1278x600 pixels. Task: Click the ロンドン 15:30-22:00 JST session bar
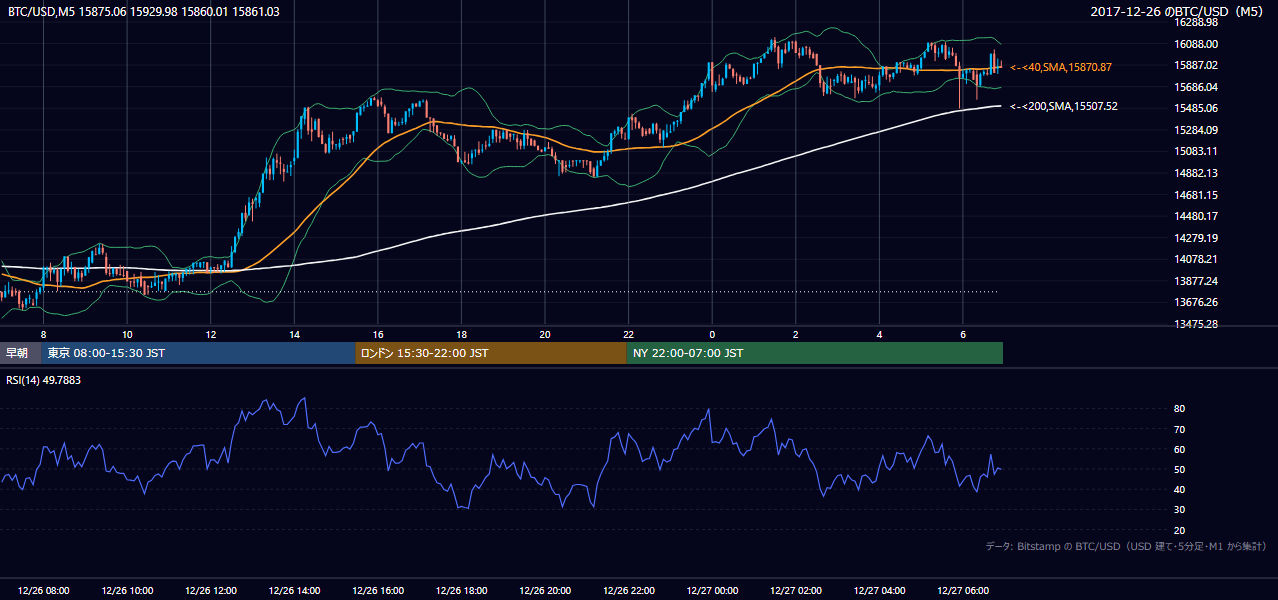(490, 353)
